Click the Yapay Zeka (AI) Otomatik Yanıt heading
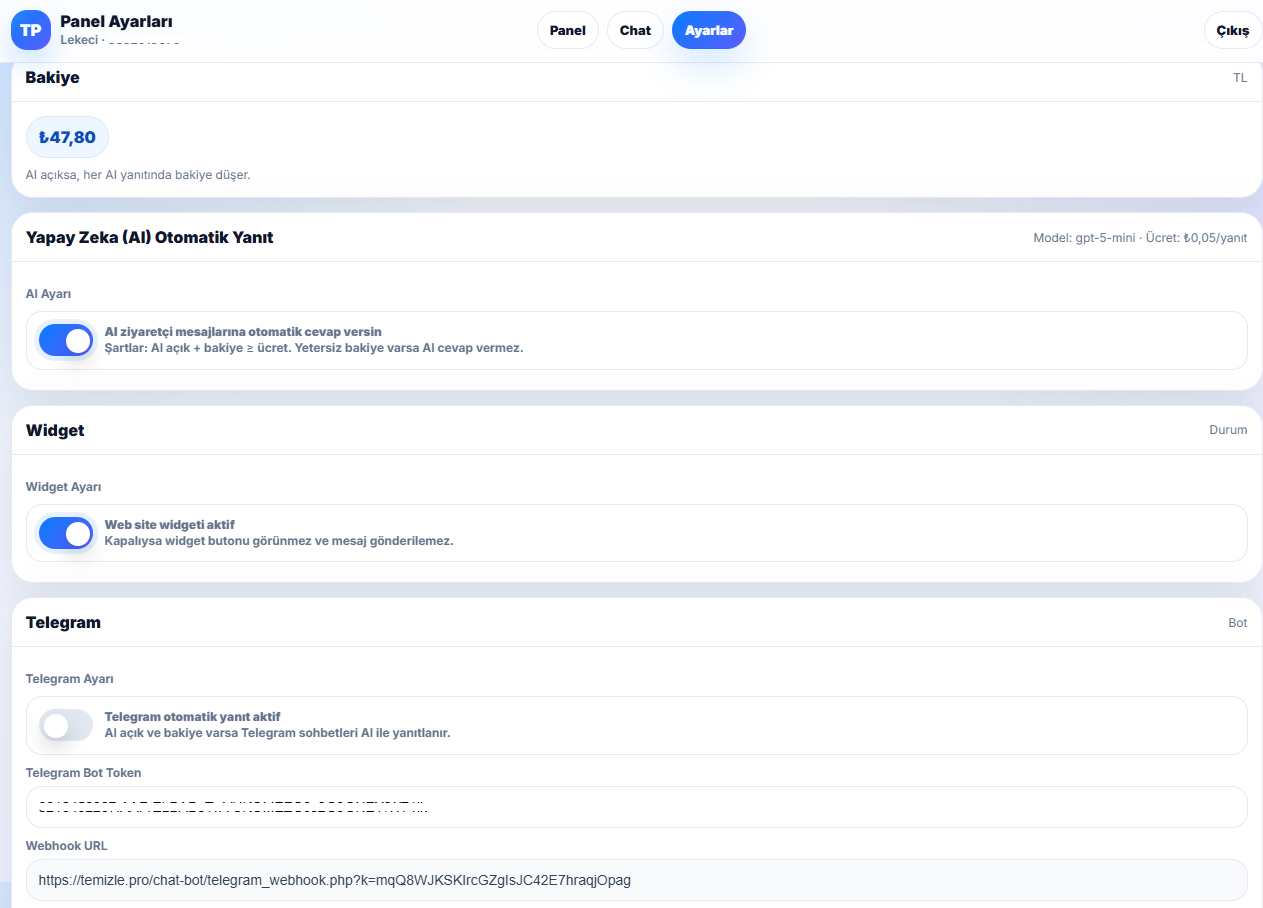 coord(149,238)
